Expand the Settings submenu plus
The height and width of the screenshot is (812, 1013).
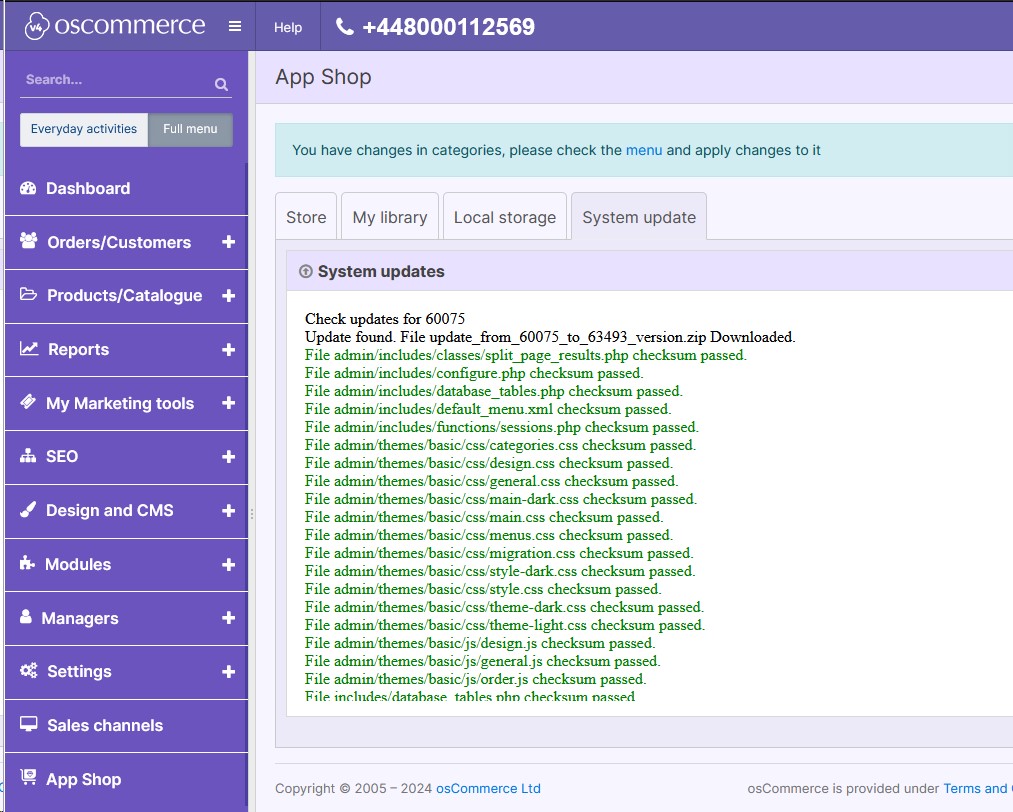point(228,672)
